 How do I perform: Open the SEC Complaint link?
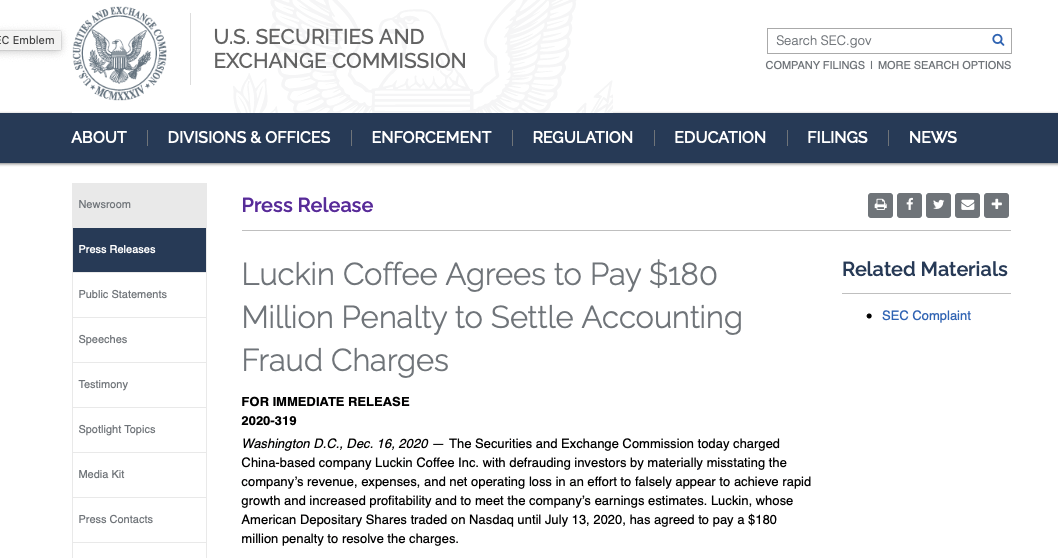pos(926,316)
